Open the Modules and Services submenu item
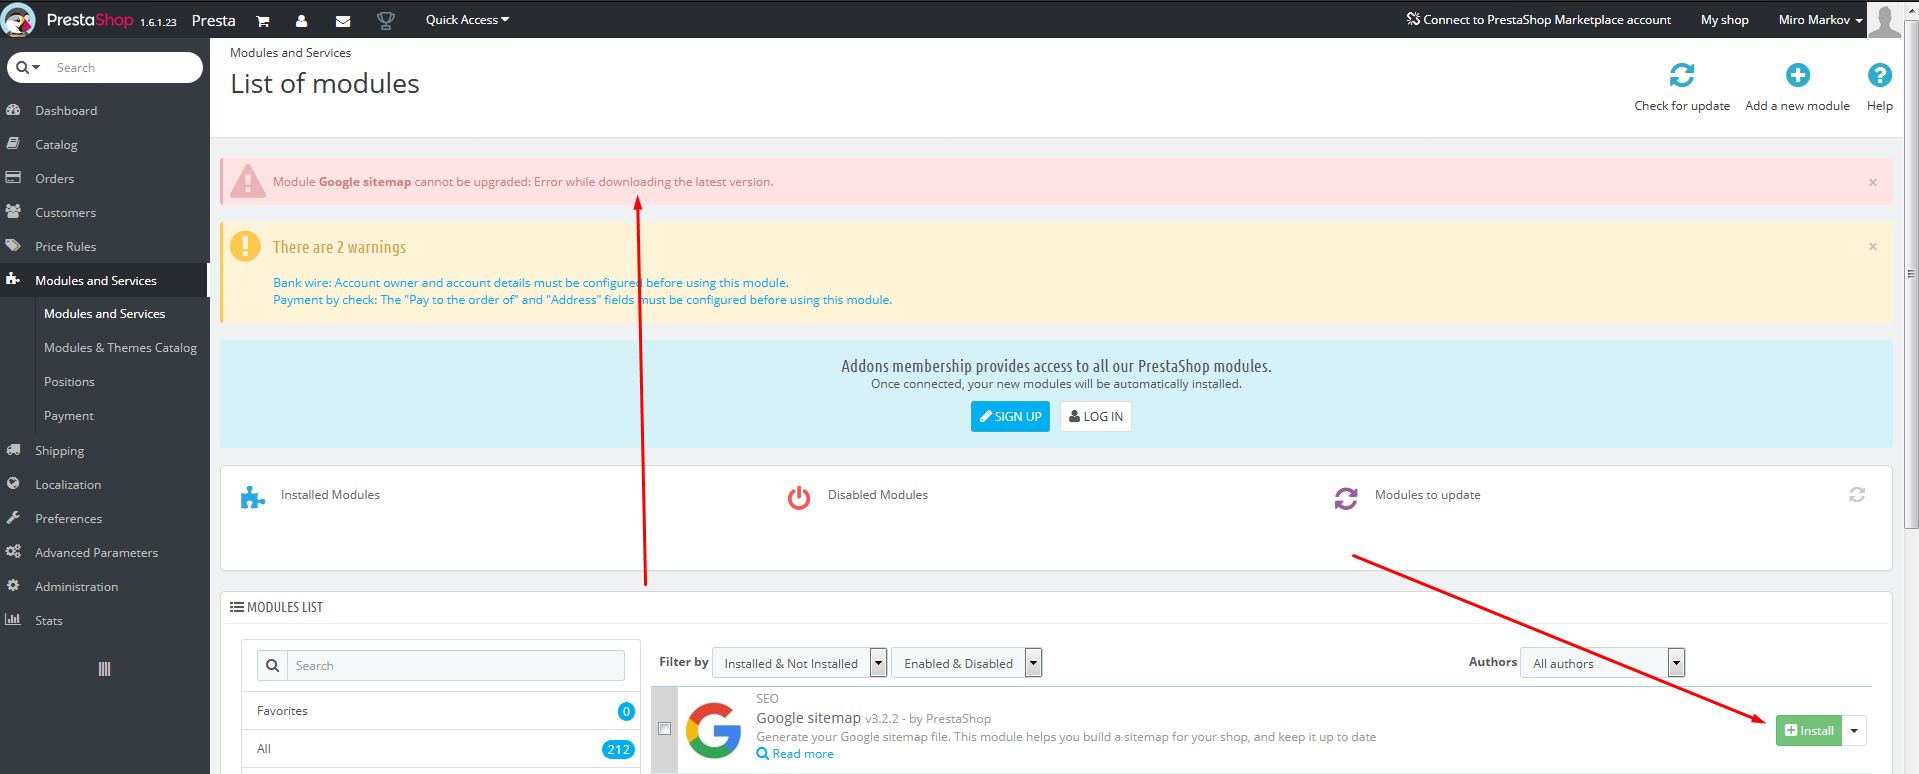1919x774 pixels. click(105, 314)
